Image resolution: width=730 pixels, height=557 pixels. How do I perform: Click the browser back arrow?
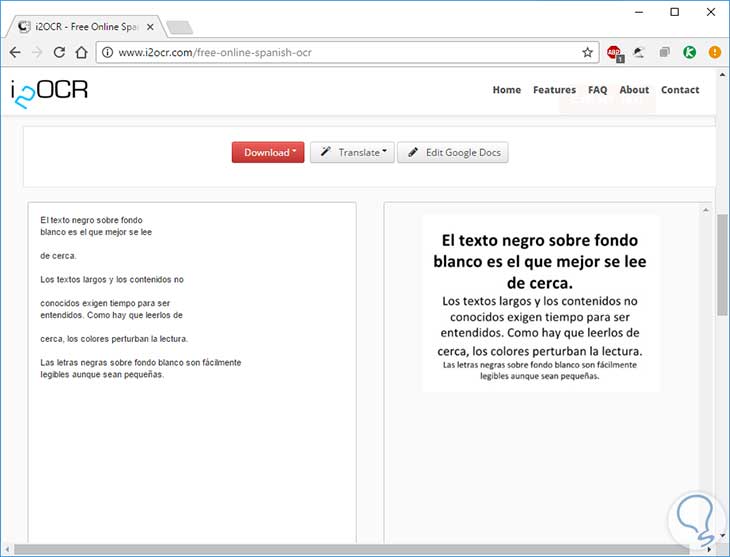[15, 52]
